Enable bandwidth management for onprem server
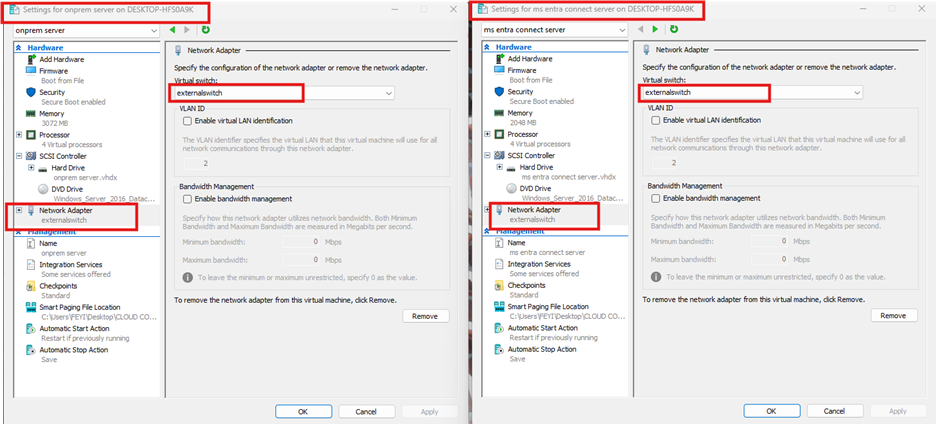936x424 pixels. (x=188, y=199)
